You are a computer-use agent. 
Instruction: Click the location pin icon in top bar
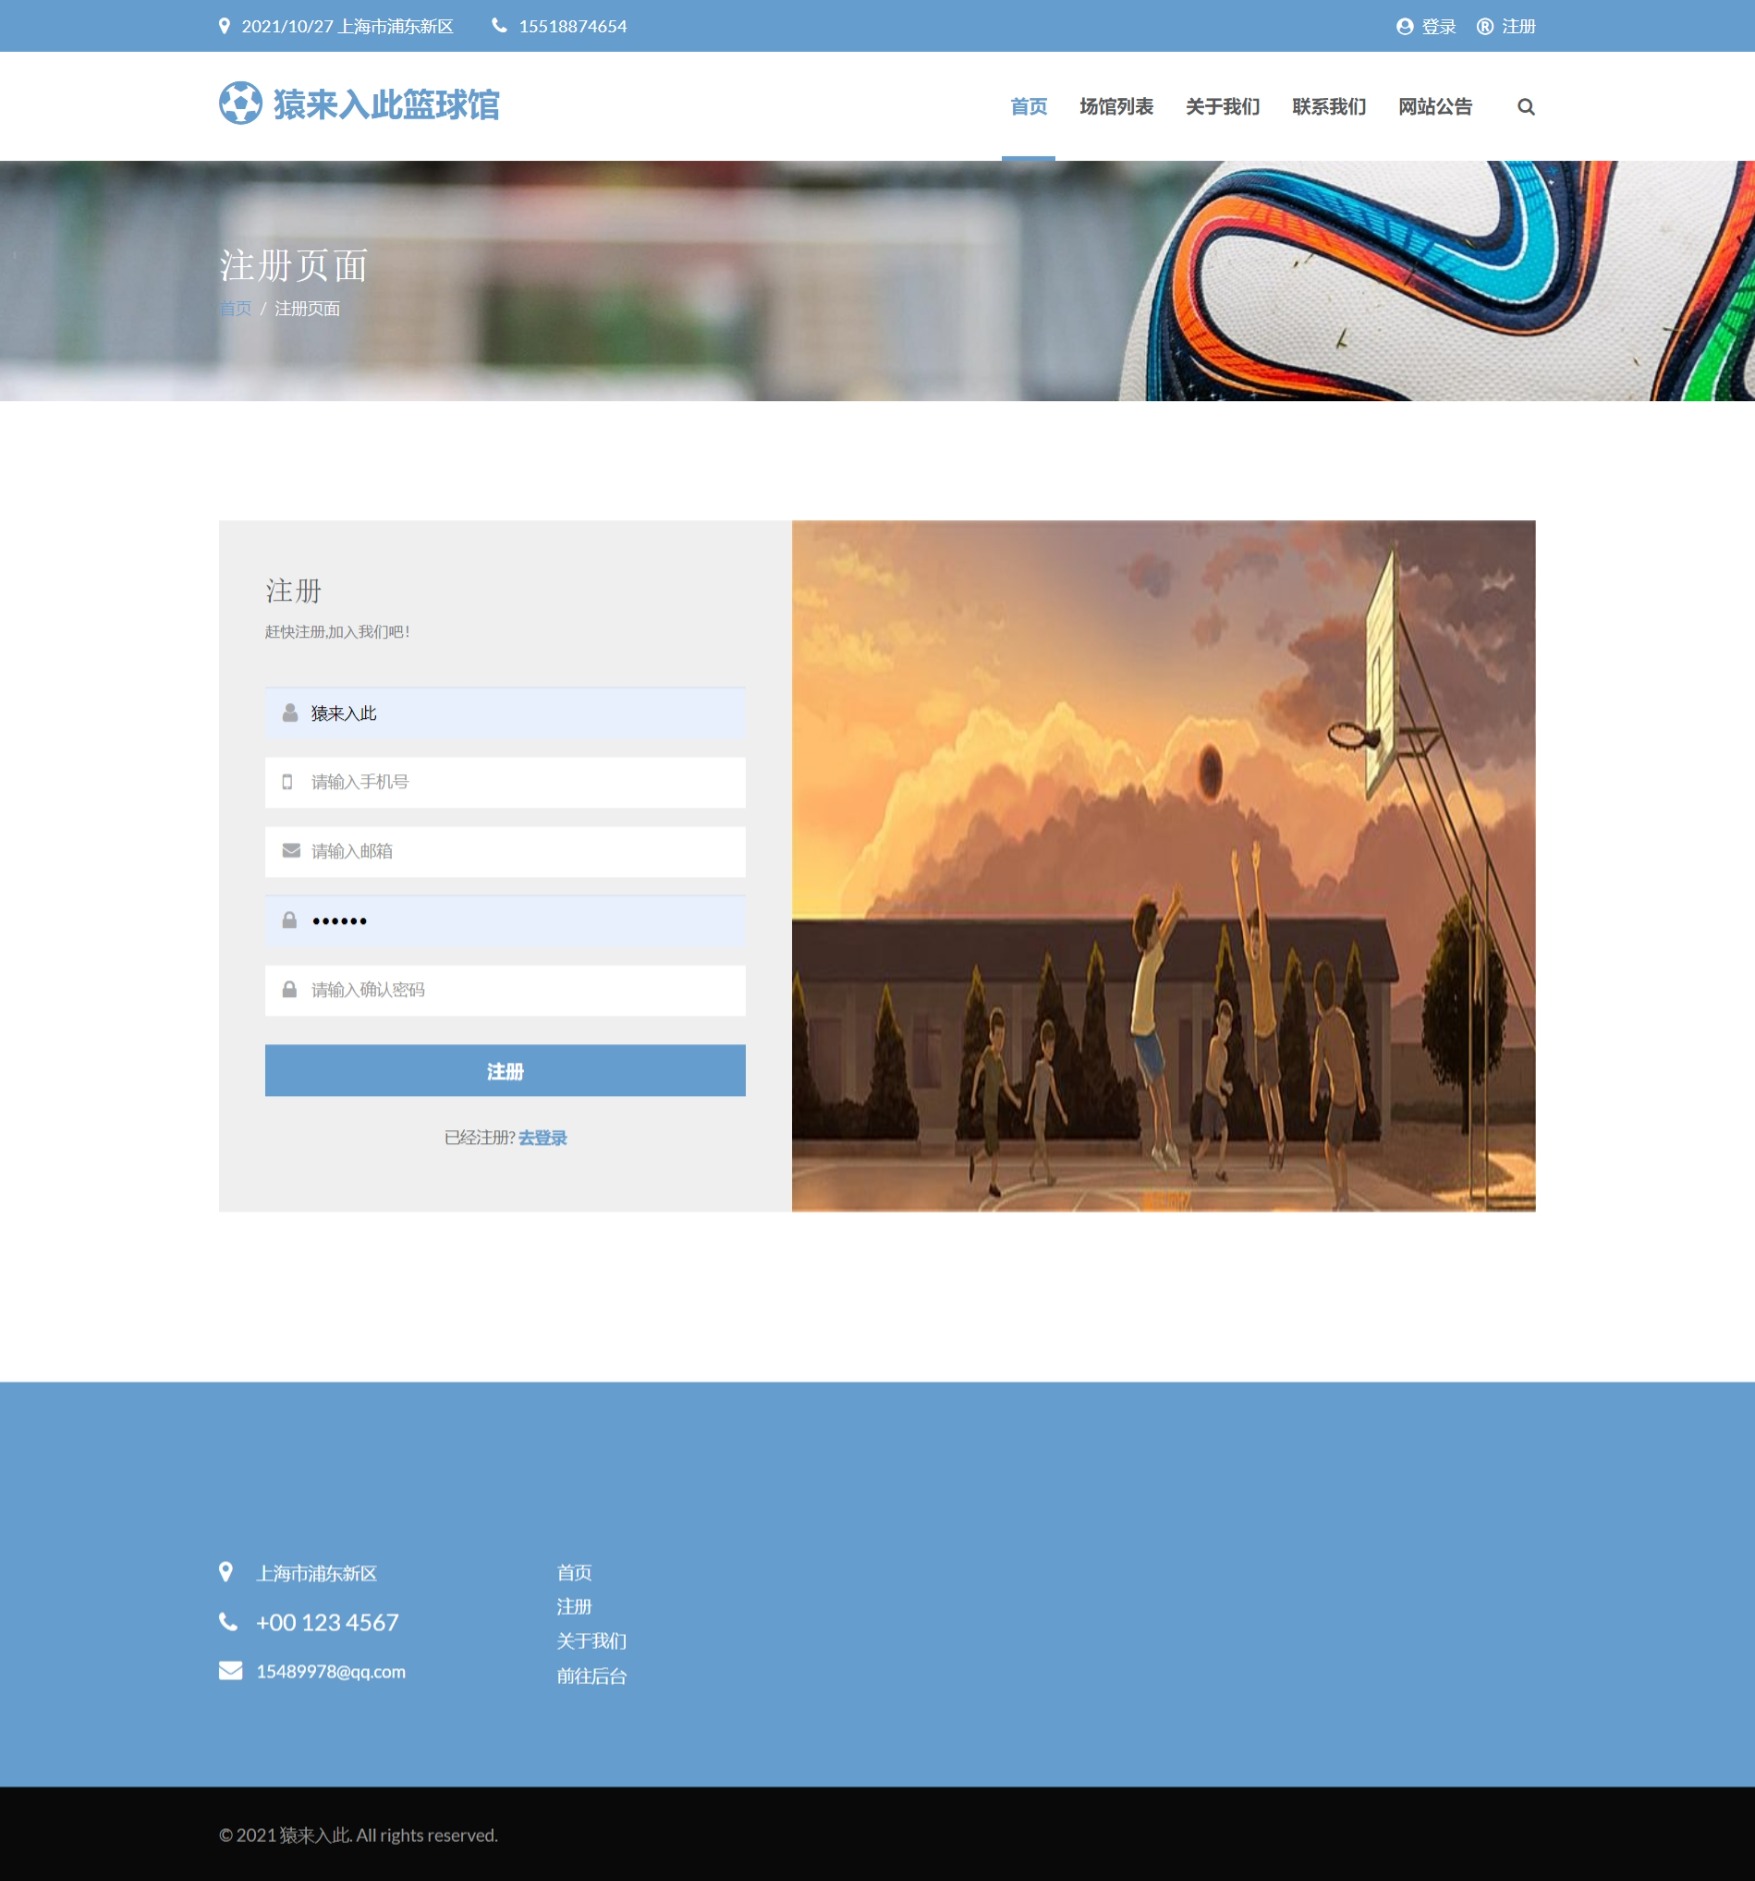(x=224, y=26)
